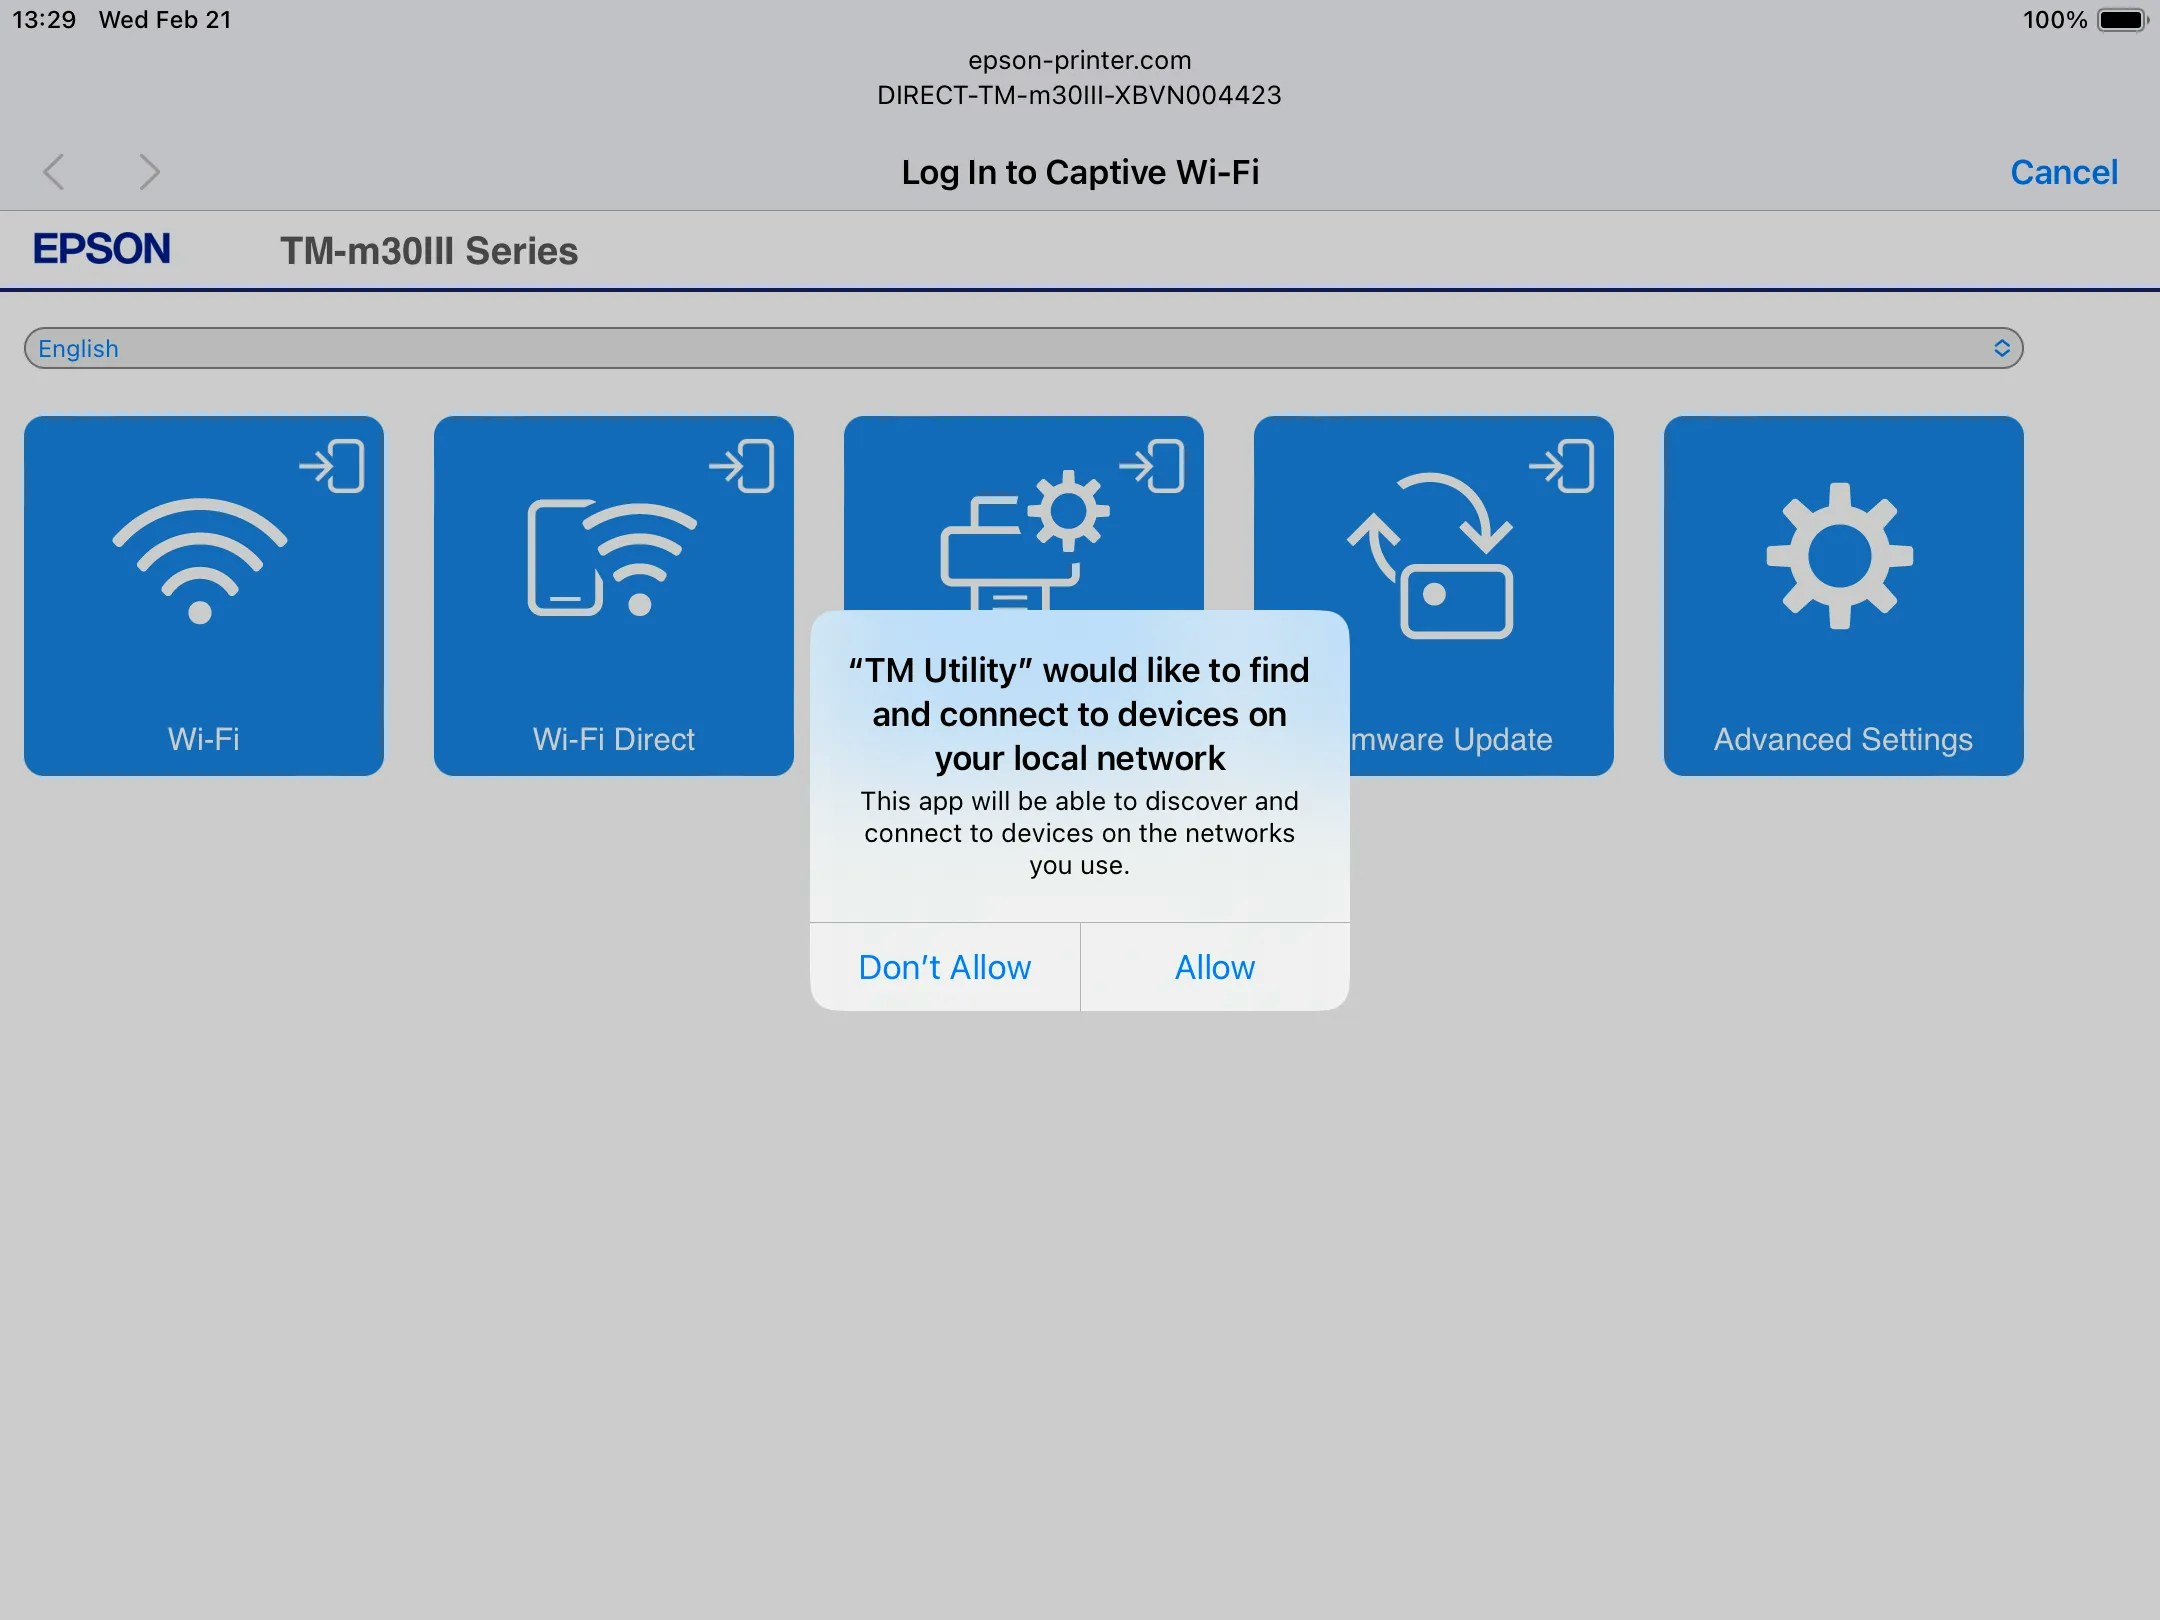Open the Advanced Settings gear icon
The image size is (2160, 1620).
[1840, 556]
